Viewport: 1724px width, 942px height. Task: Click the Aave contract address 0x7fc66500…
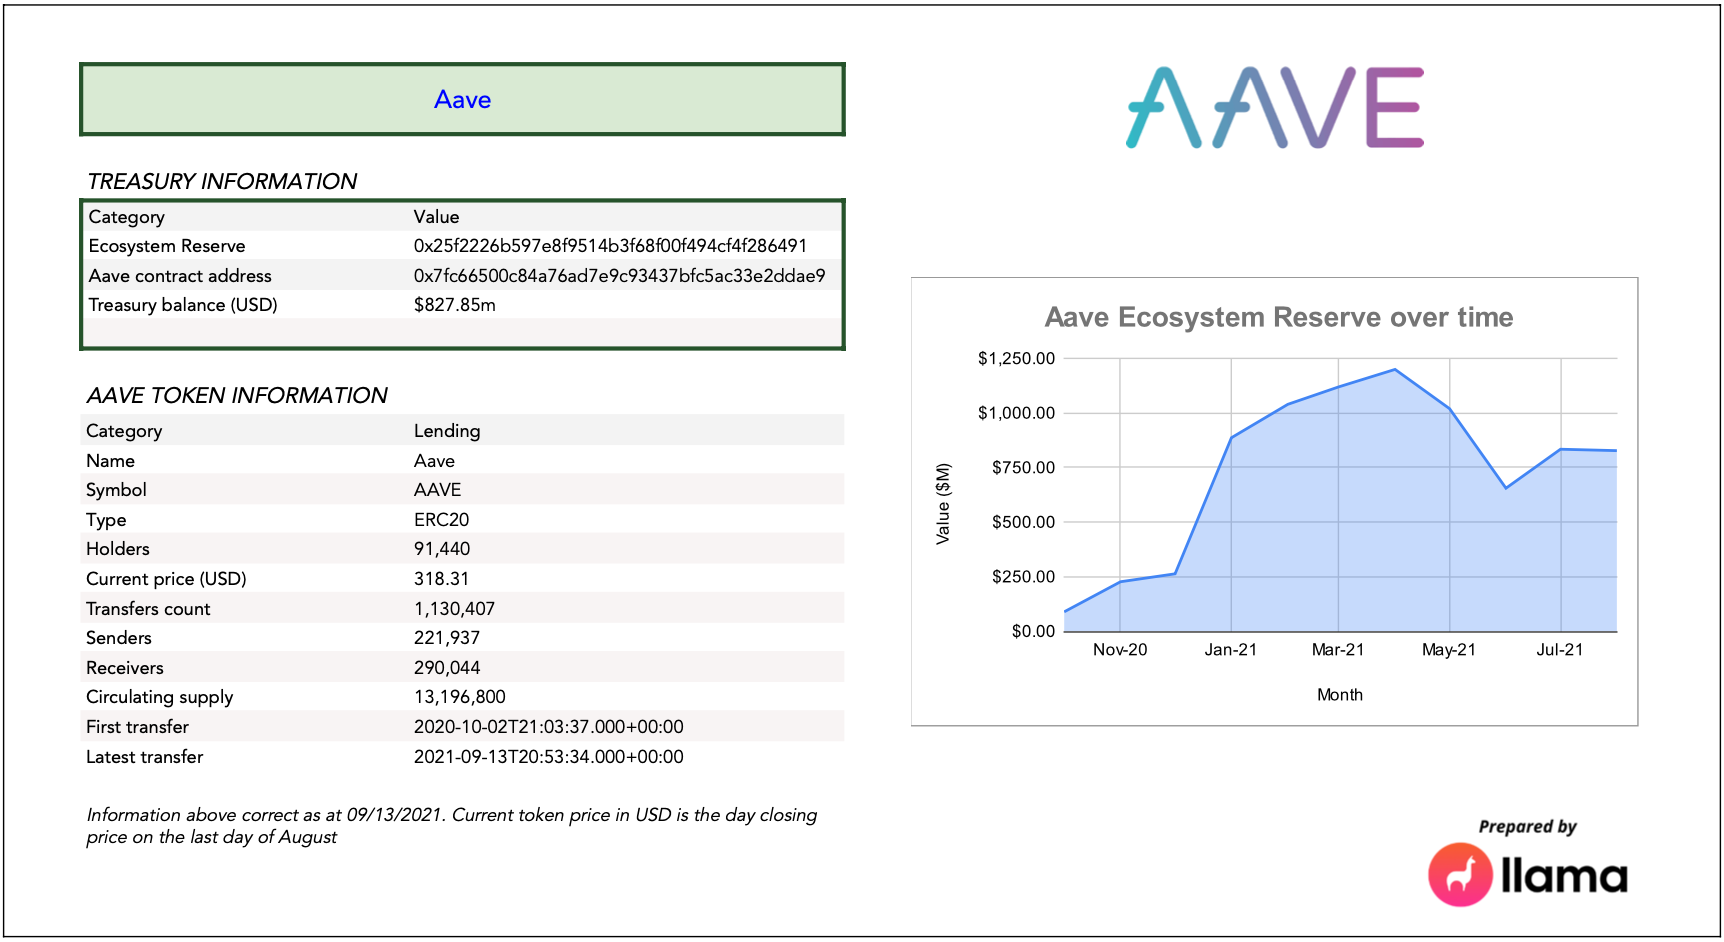click(619, 276)
